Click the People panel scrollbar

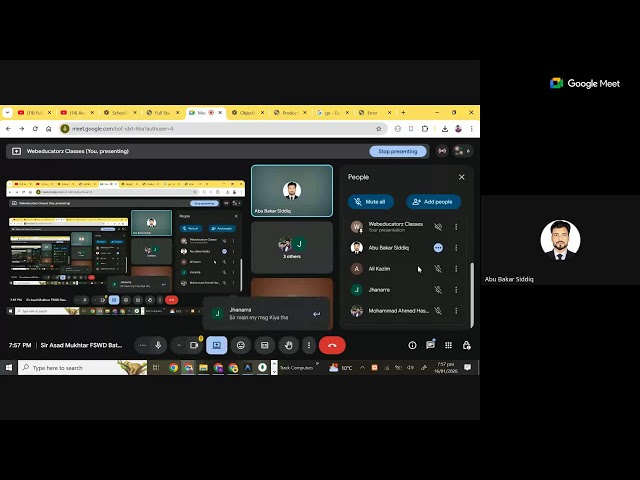tap(472, 295)
